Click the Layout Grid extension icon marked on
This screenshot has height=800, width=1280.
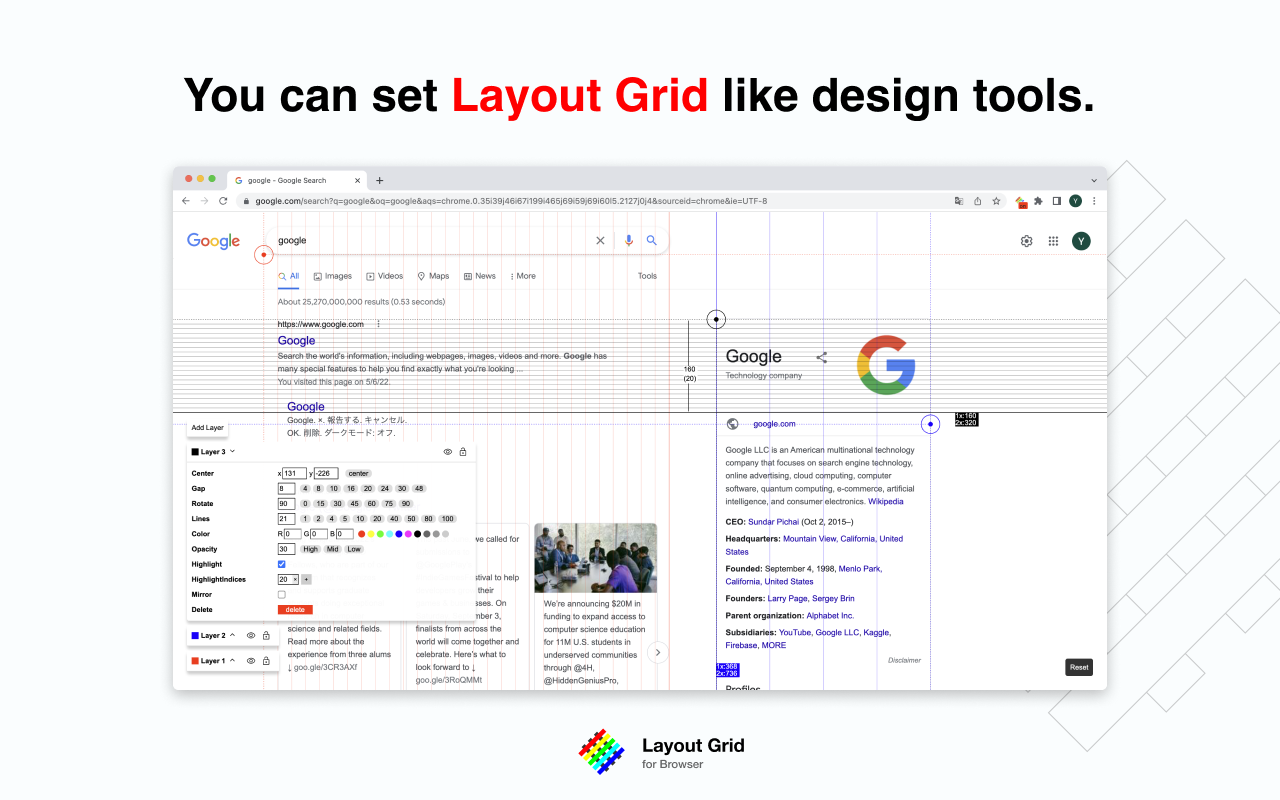[x=1021, y=201]
